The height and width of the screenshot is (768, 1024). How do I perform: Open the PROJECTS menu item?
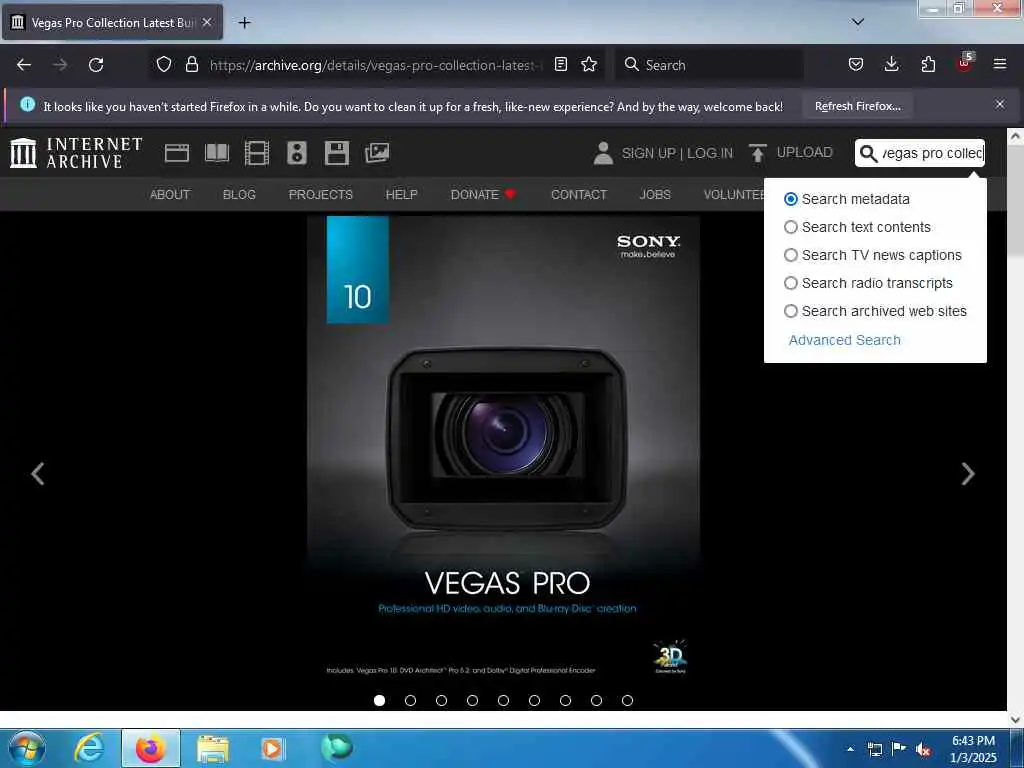[321, 195]
